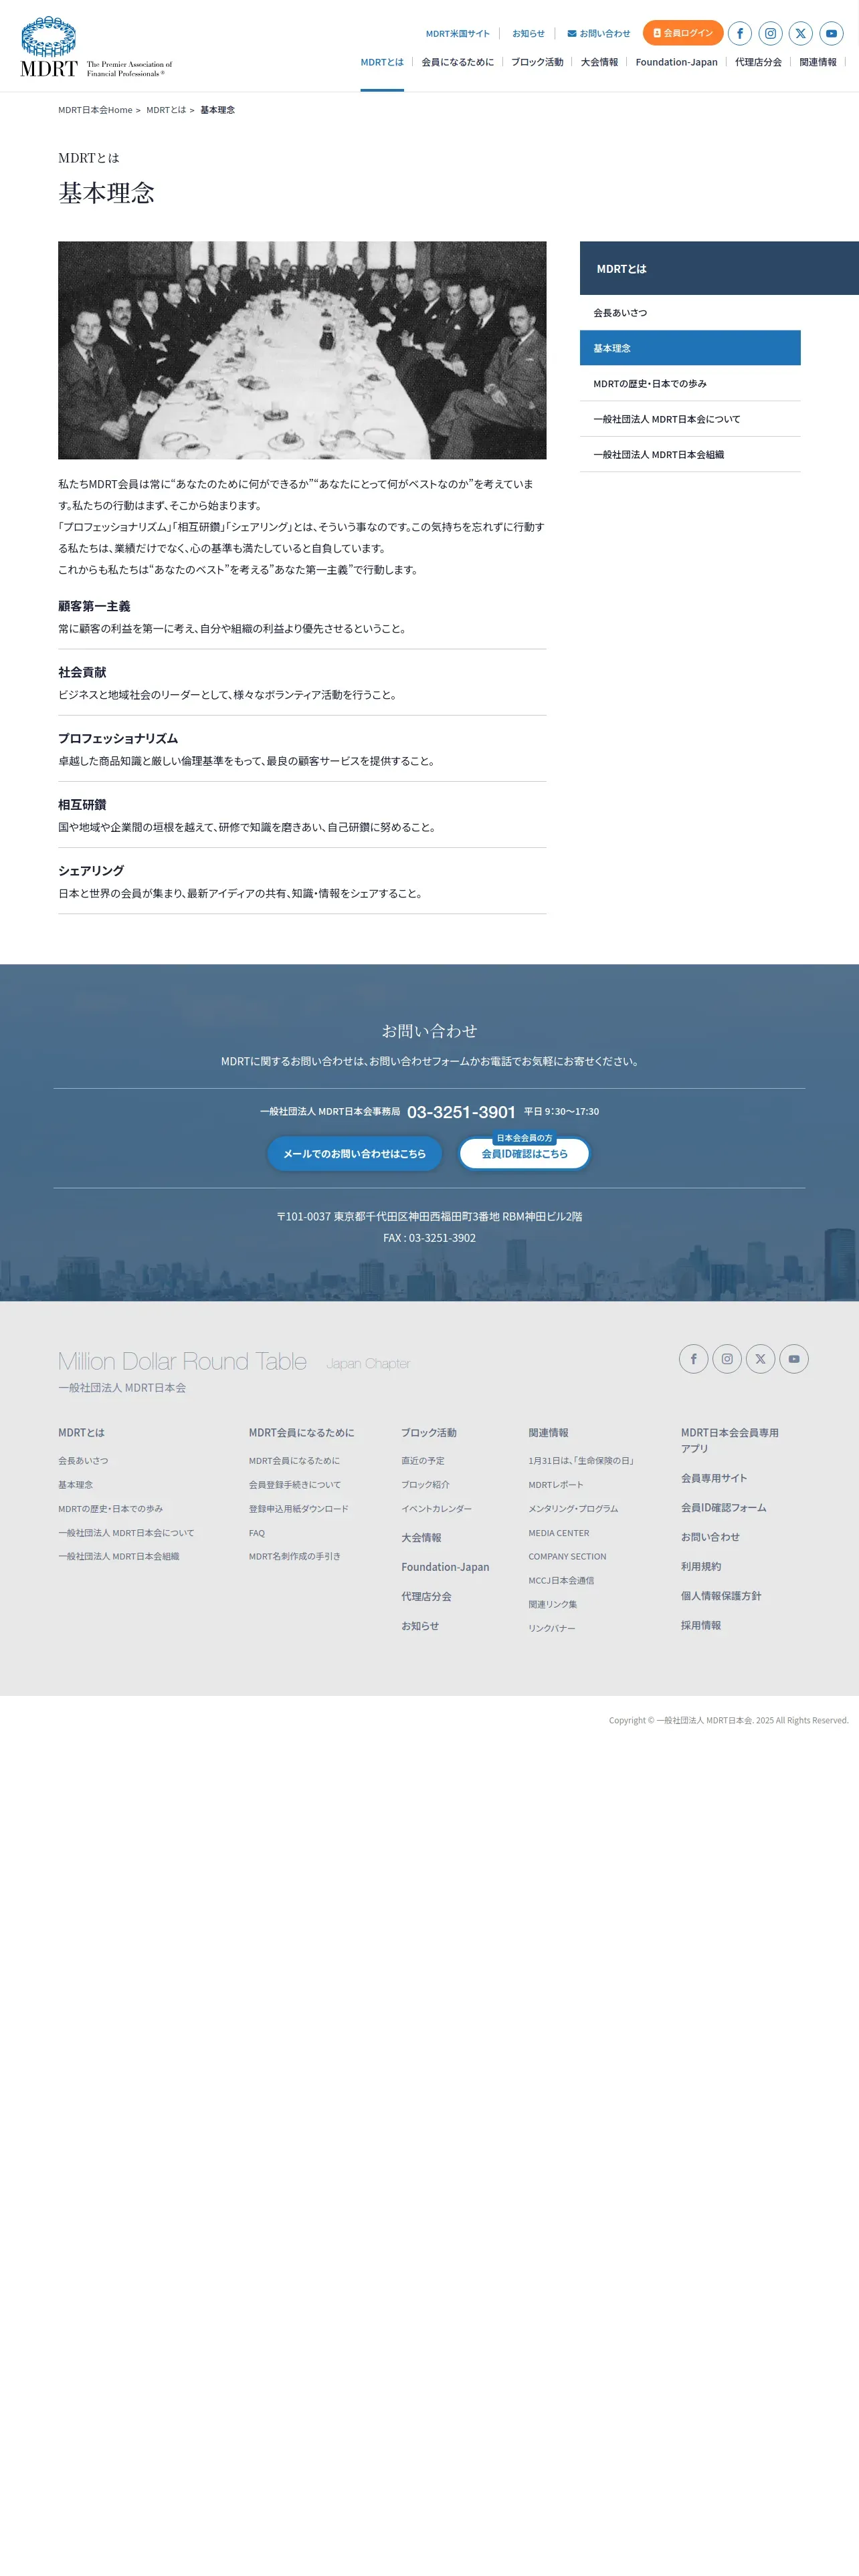The height and width of the screenshot is (2576, 859).
Task: Open 一般社団法人 MDRT日本会組織 sidebar item
Action: (690, 455)
